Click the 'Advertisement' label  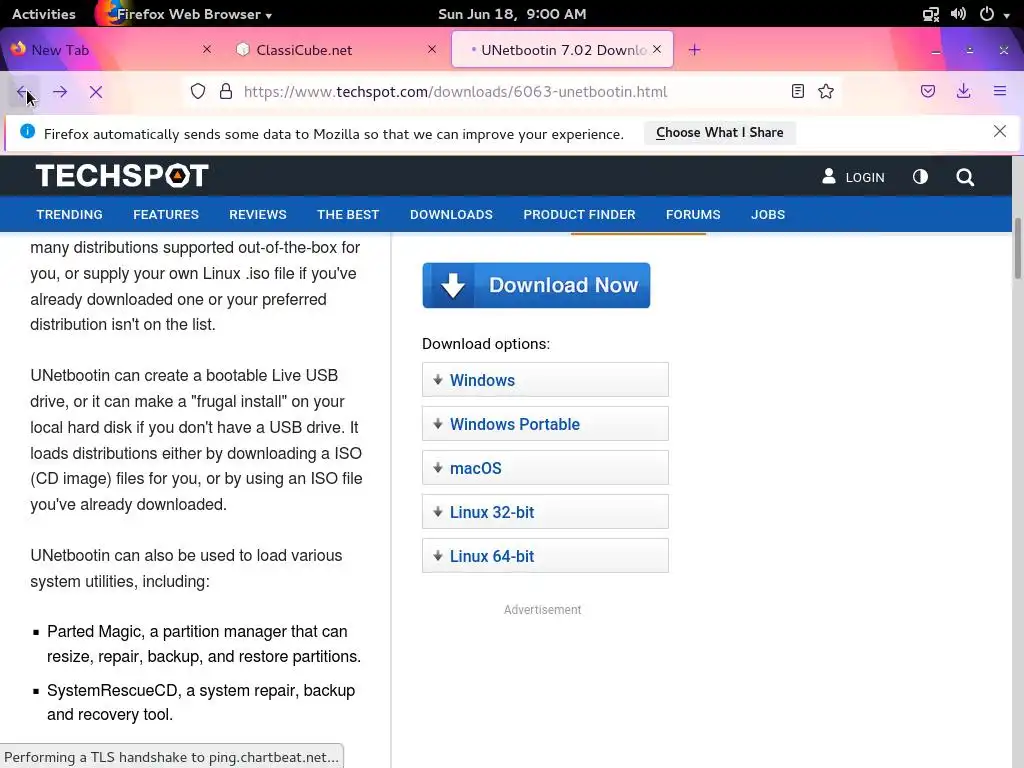(x=542, y=609)
